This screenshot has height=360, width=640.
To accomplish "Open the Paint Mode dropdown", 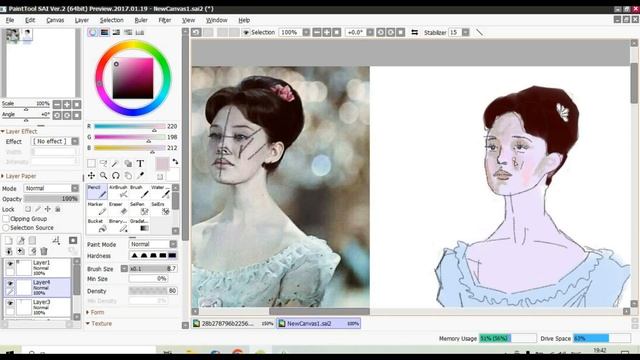I will (153, 244).
